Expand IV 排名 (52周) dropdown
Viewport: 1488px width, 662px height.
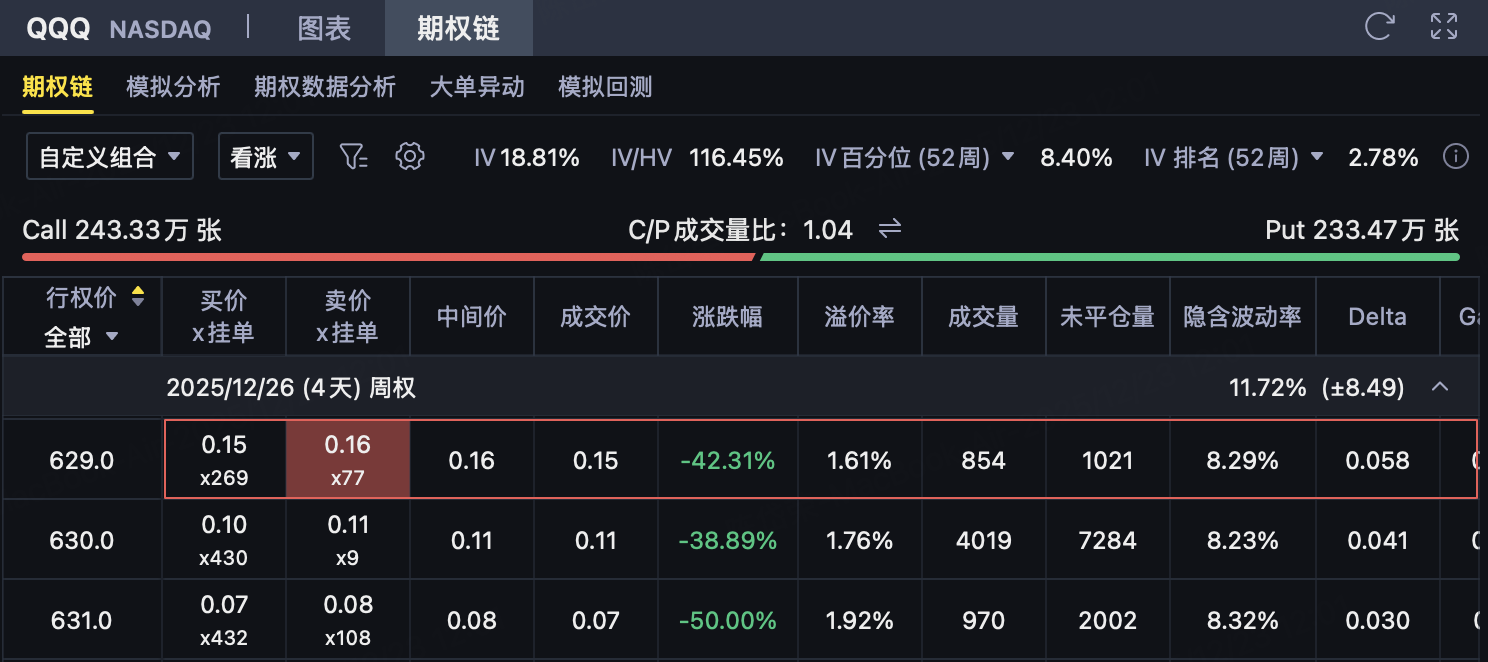(x=1317, y=157)
